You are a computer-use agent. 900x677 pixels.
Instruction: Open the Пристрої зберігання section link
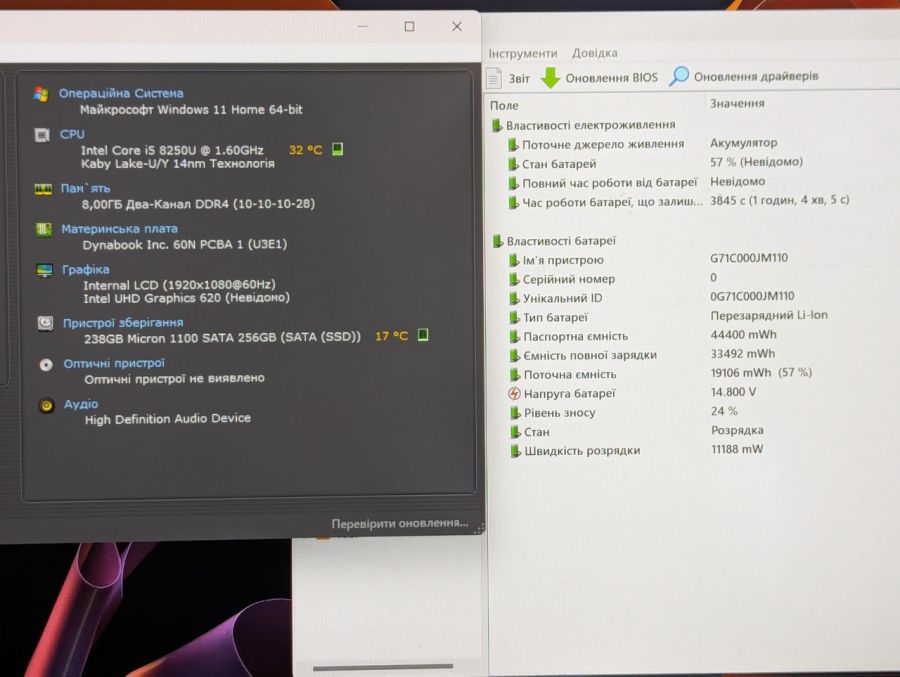(x=123, y=323)
